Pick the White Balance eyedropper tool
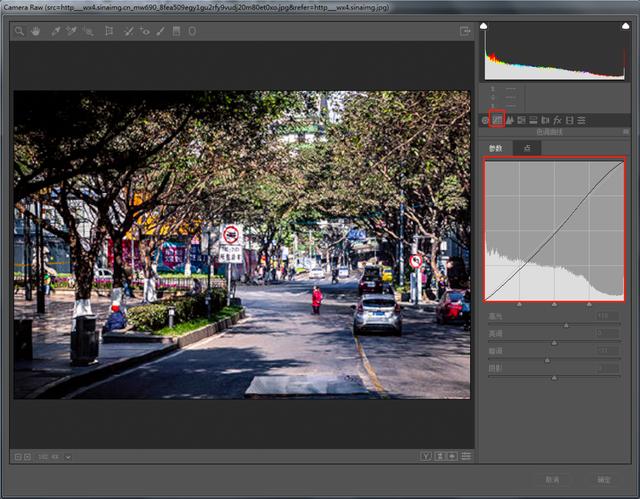 pos(53,31)
